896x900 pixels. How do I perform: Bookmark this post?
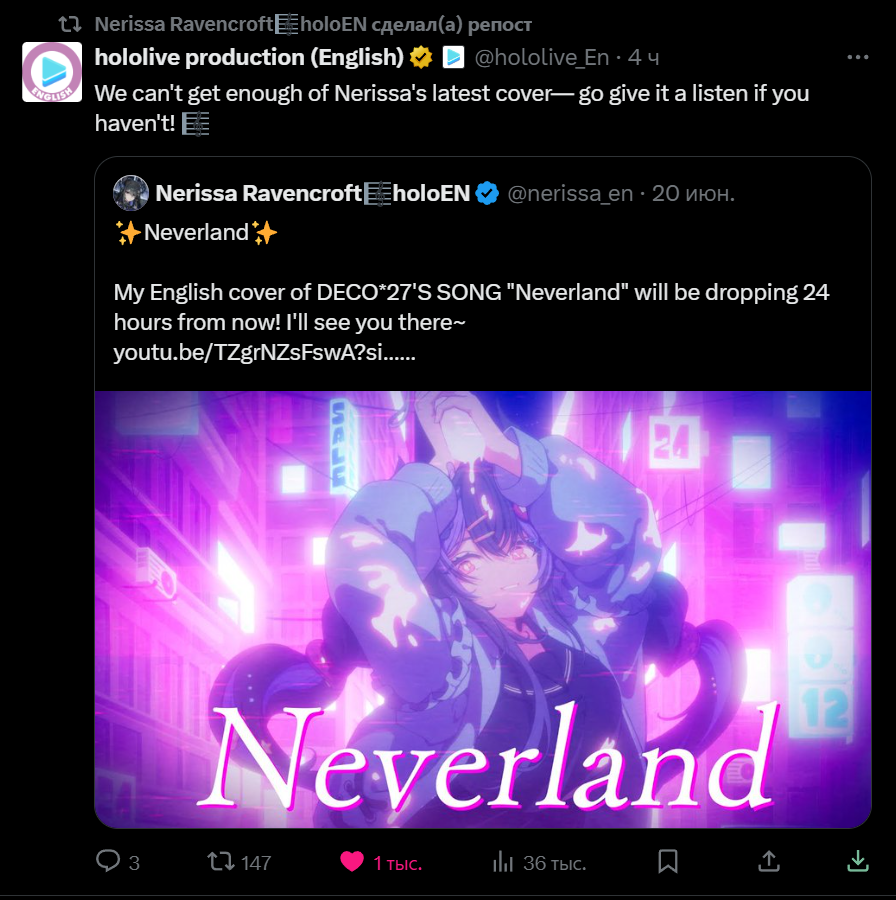pos(668,862)
